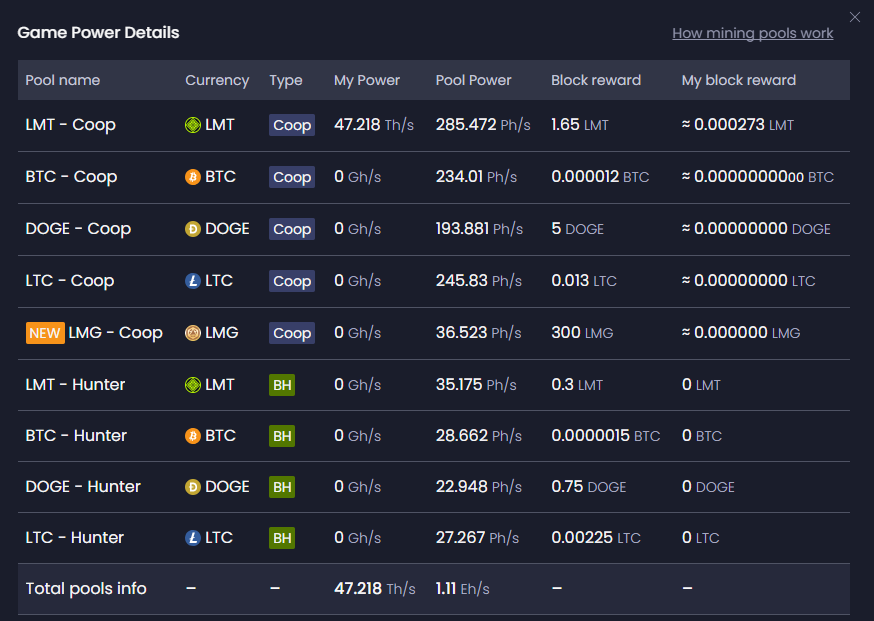The height and width of the screenshot is (621, 874).
Task: Select the LTC - Hunter pool name
Action: pos(75,538)
